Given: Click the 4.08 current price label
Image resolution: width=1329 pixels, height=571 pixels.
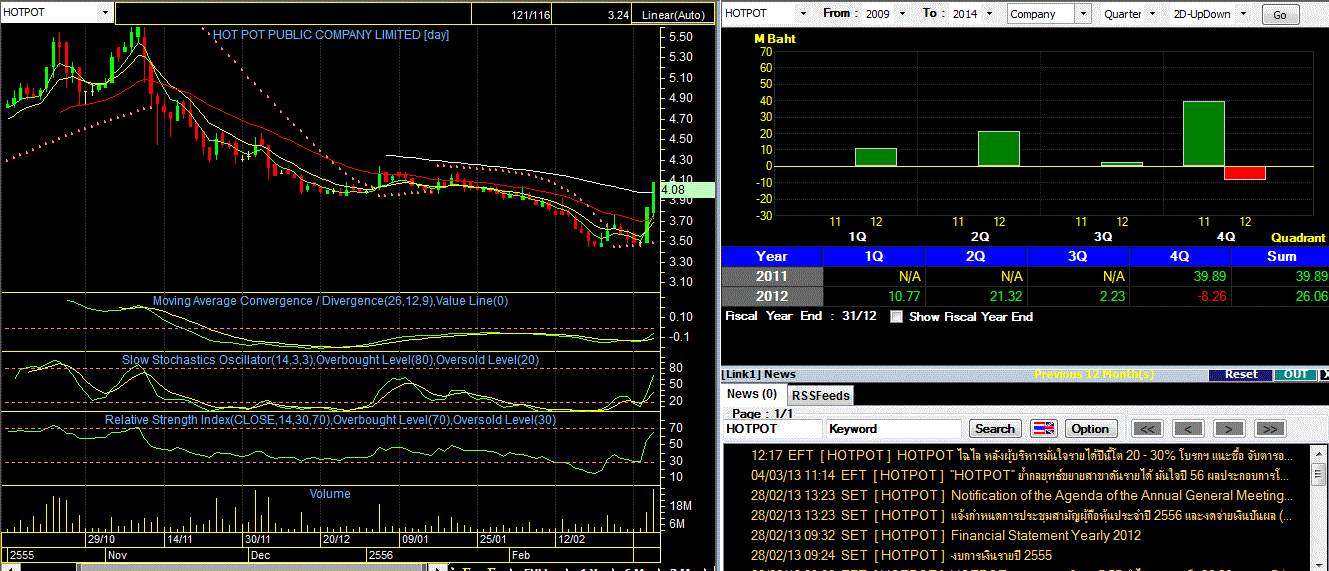Looking at the screenshot, I should [687, 190].
